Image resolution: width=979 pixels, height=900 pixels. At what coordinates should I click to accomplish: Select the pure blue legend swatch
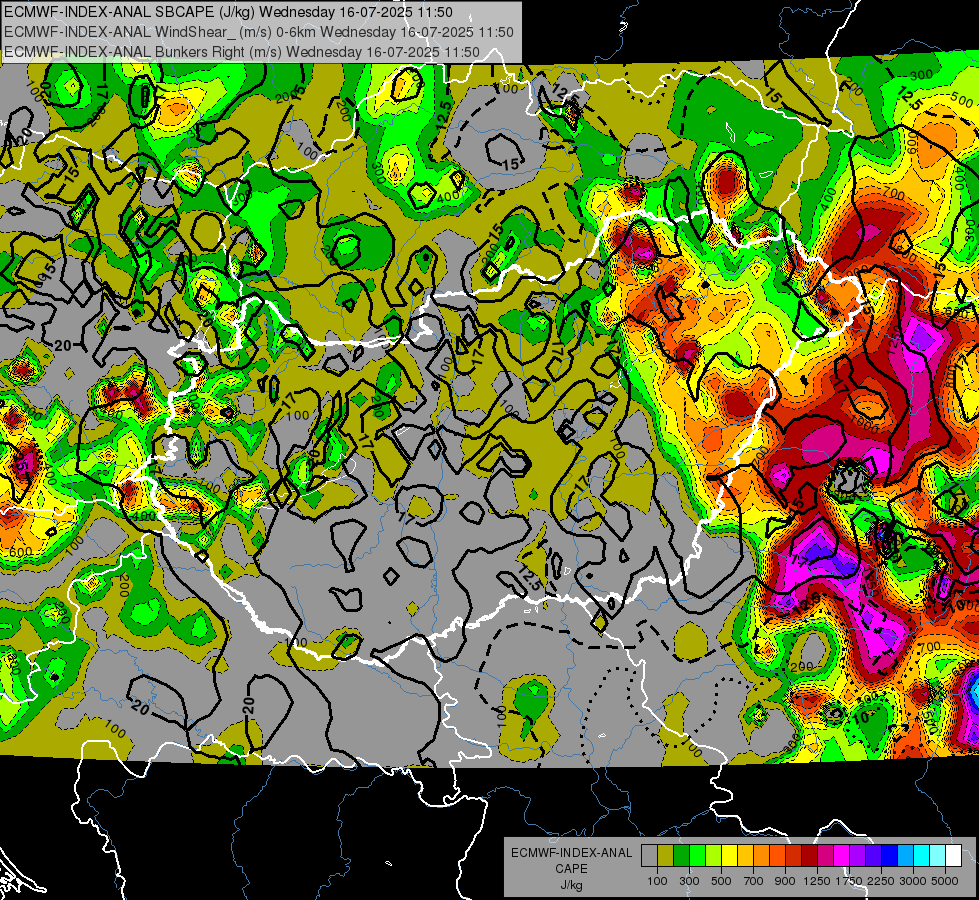click(890, 855)
